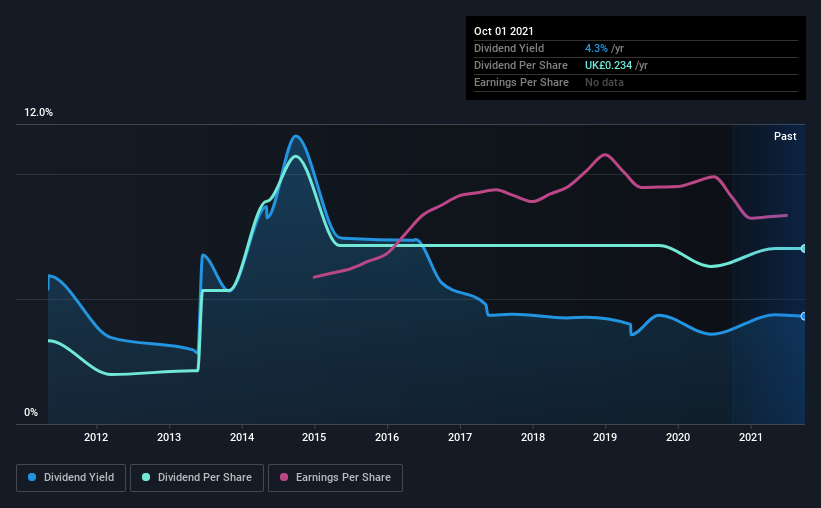
Task: Toggle the Dividend Per Share legend button
Action: pos(197,478)
